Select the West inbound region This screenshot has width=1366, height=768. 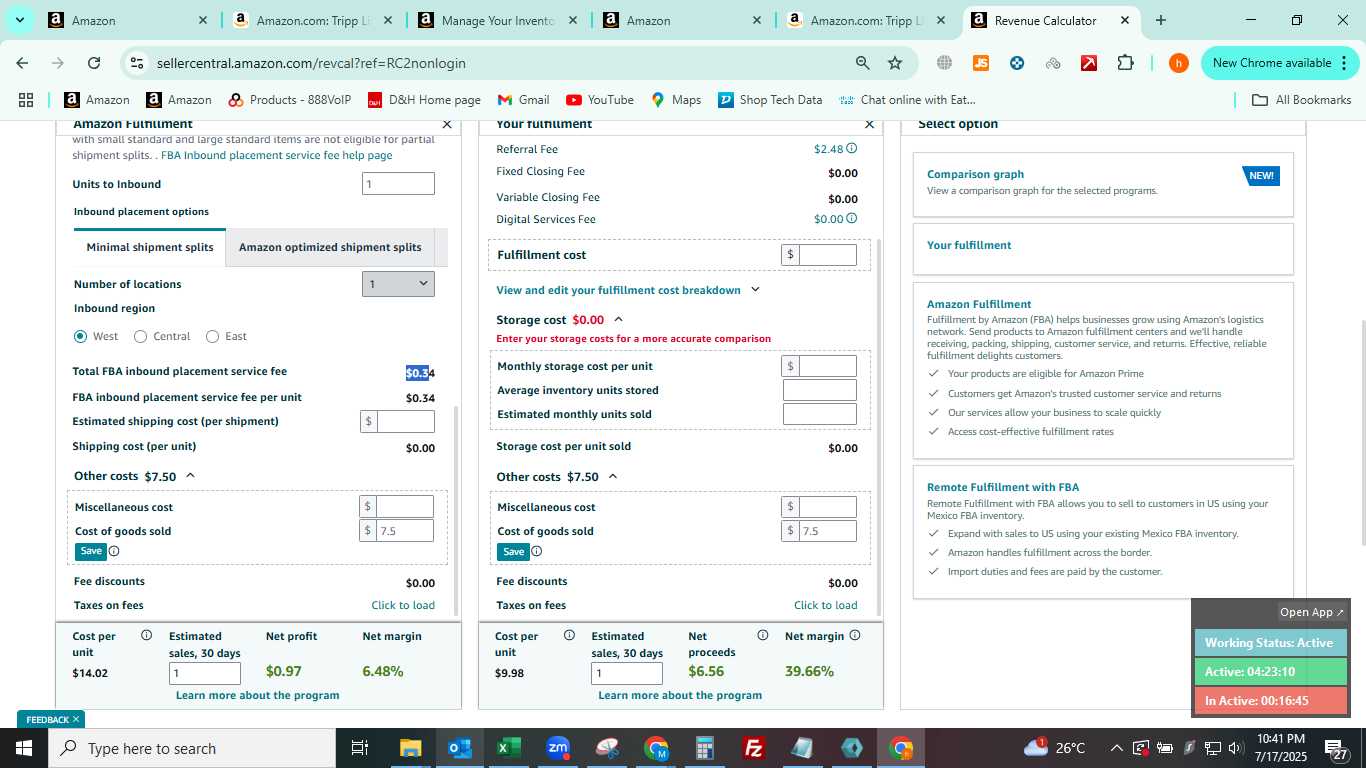pos(81,336)
